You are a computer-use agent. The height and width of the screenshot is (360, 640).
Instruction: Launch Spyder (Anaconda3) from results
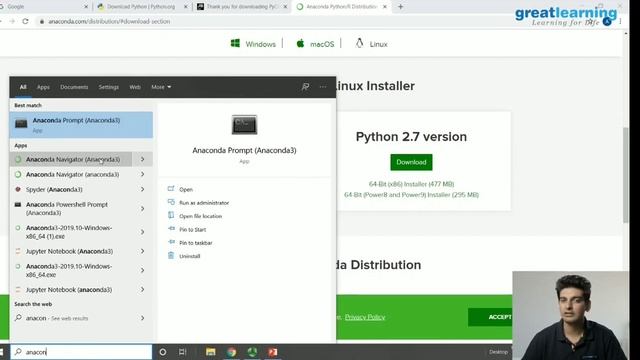pos(71,189)
